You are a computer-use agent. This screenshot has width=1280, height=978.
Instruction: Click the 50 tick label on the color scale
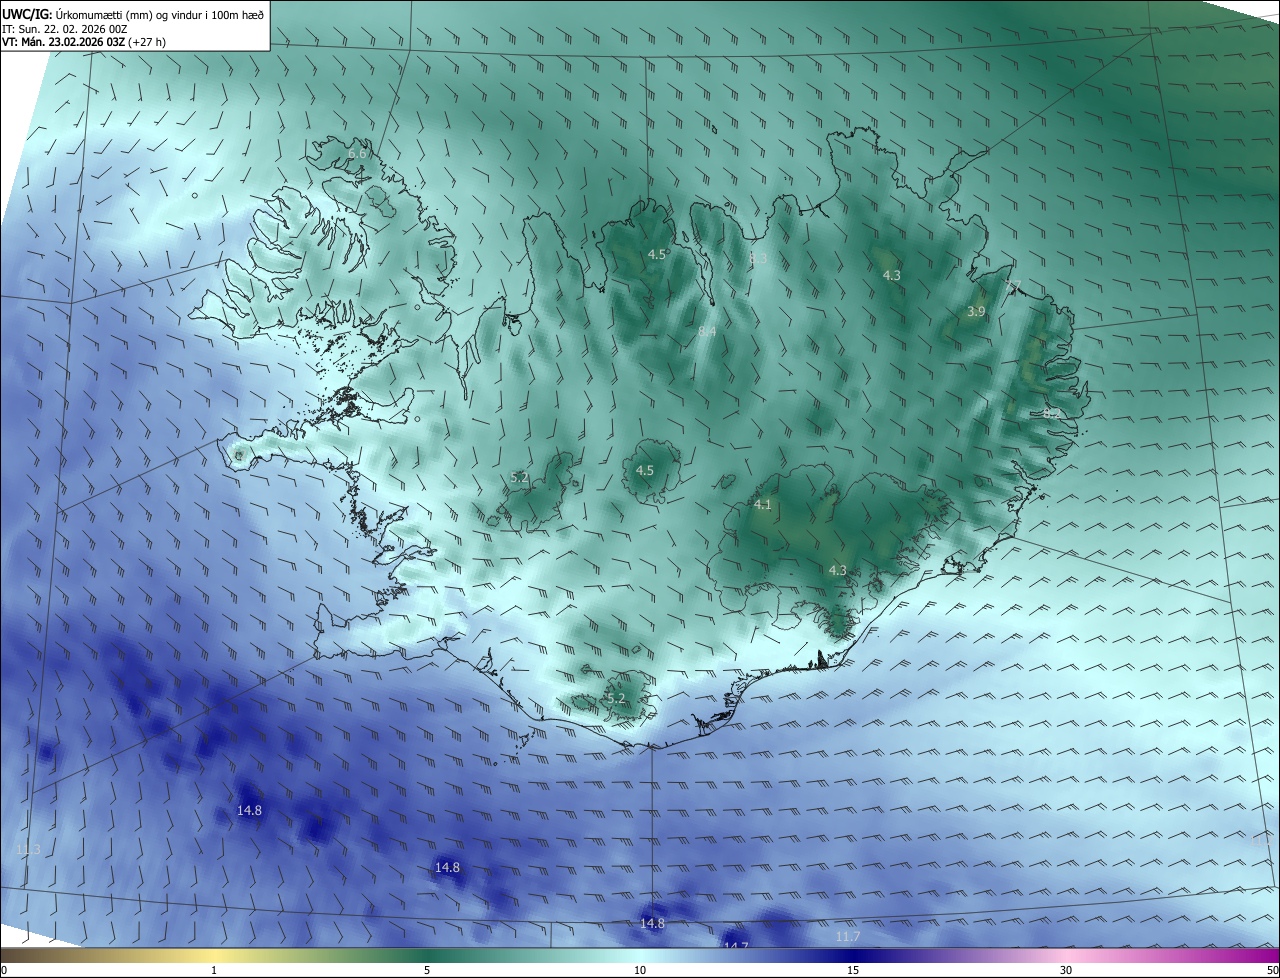tap(1272, 970)
